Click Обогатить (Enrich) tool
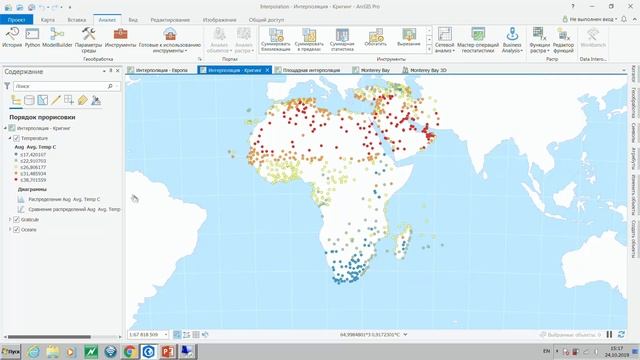 (376, 38)
